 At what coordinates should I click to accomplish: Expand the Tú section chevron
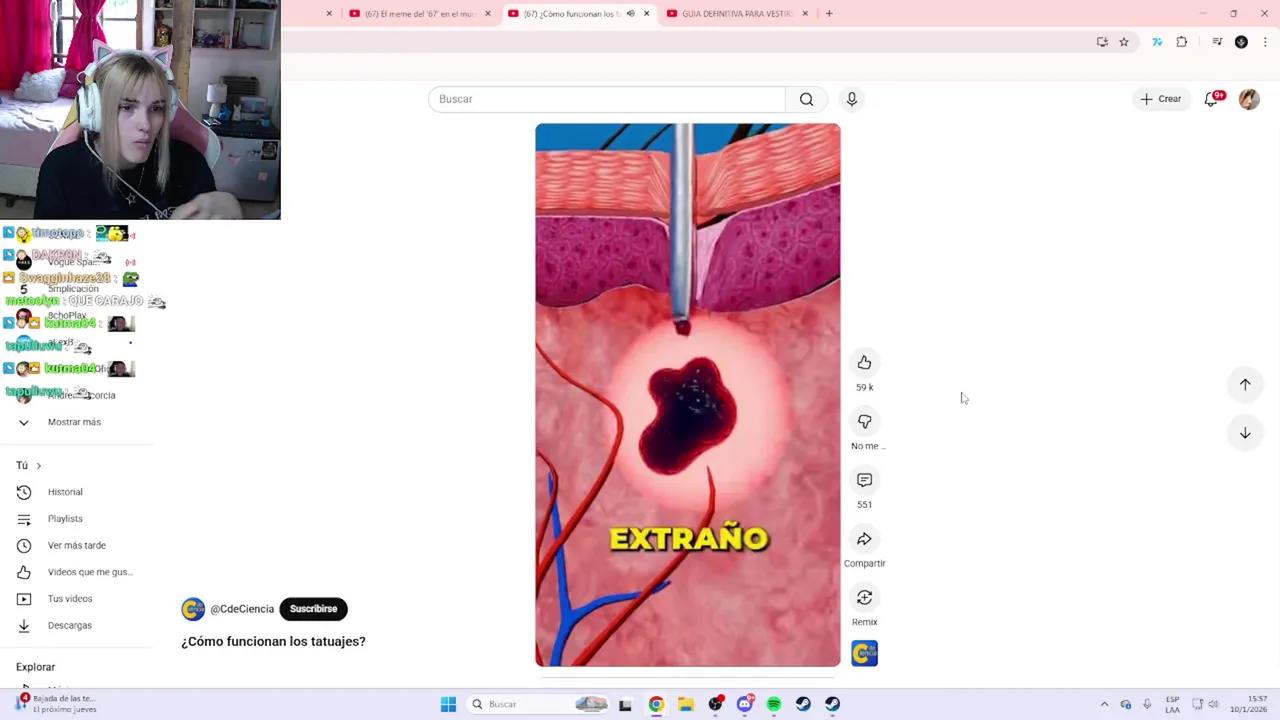click(39, 465)
